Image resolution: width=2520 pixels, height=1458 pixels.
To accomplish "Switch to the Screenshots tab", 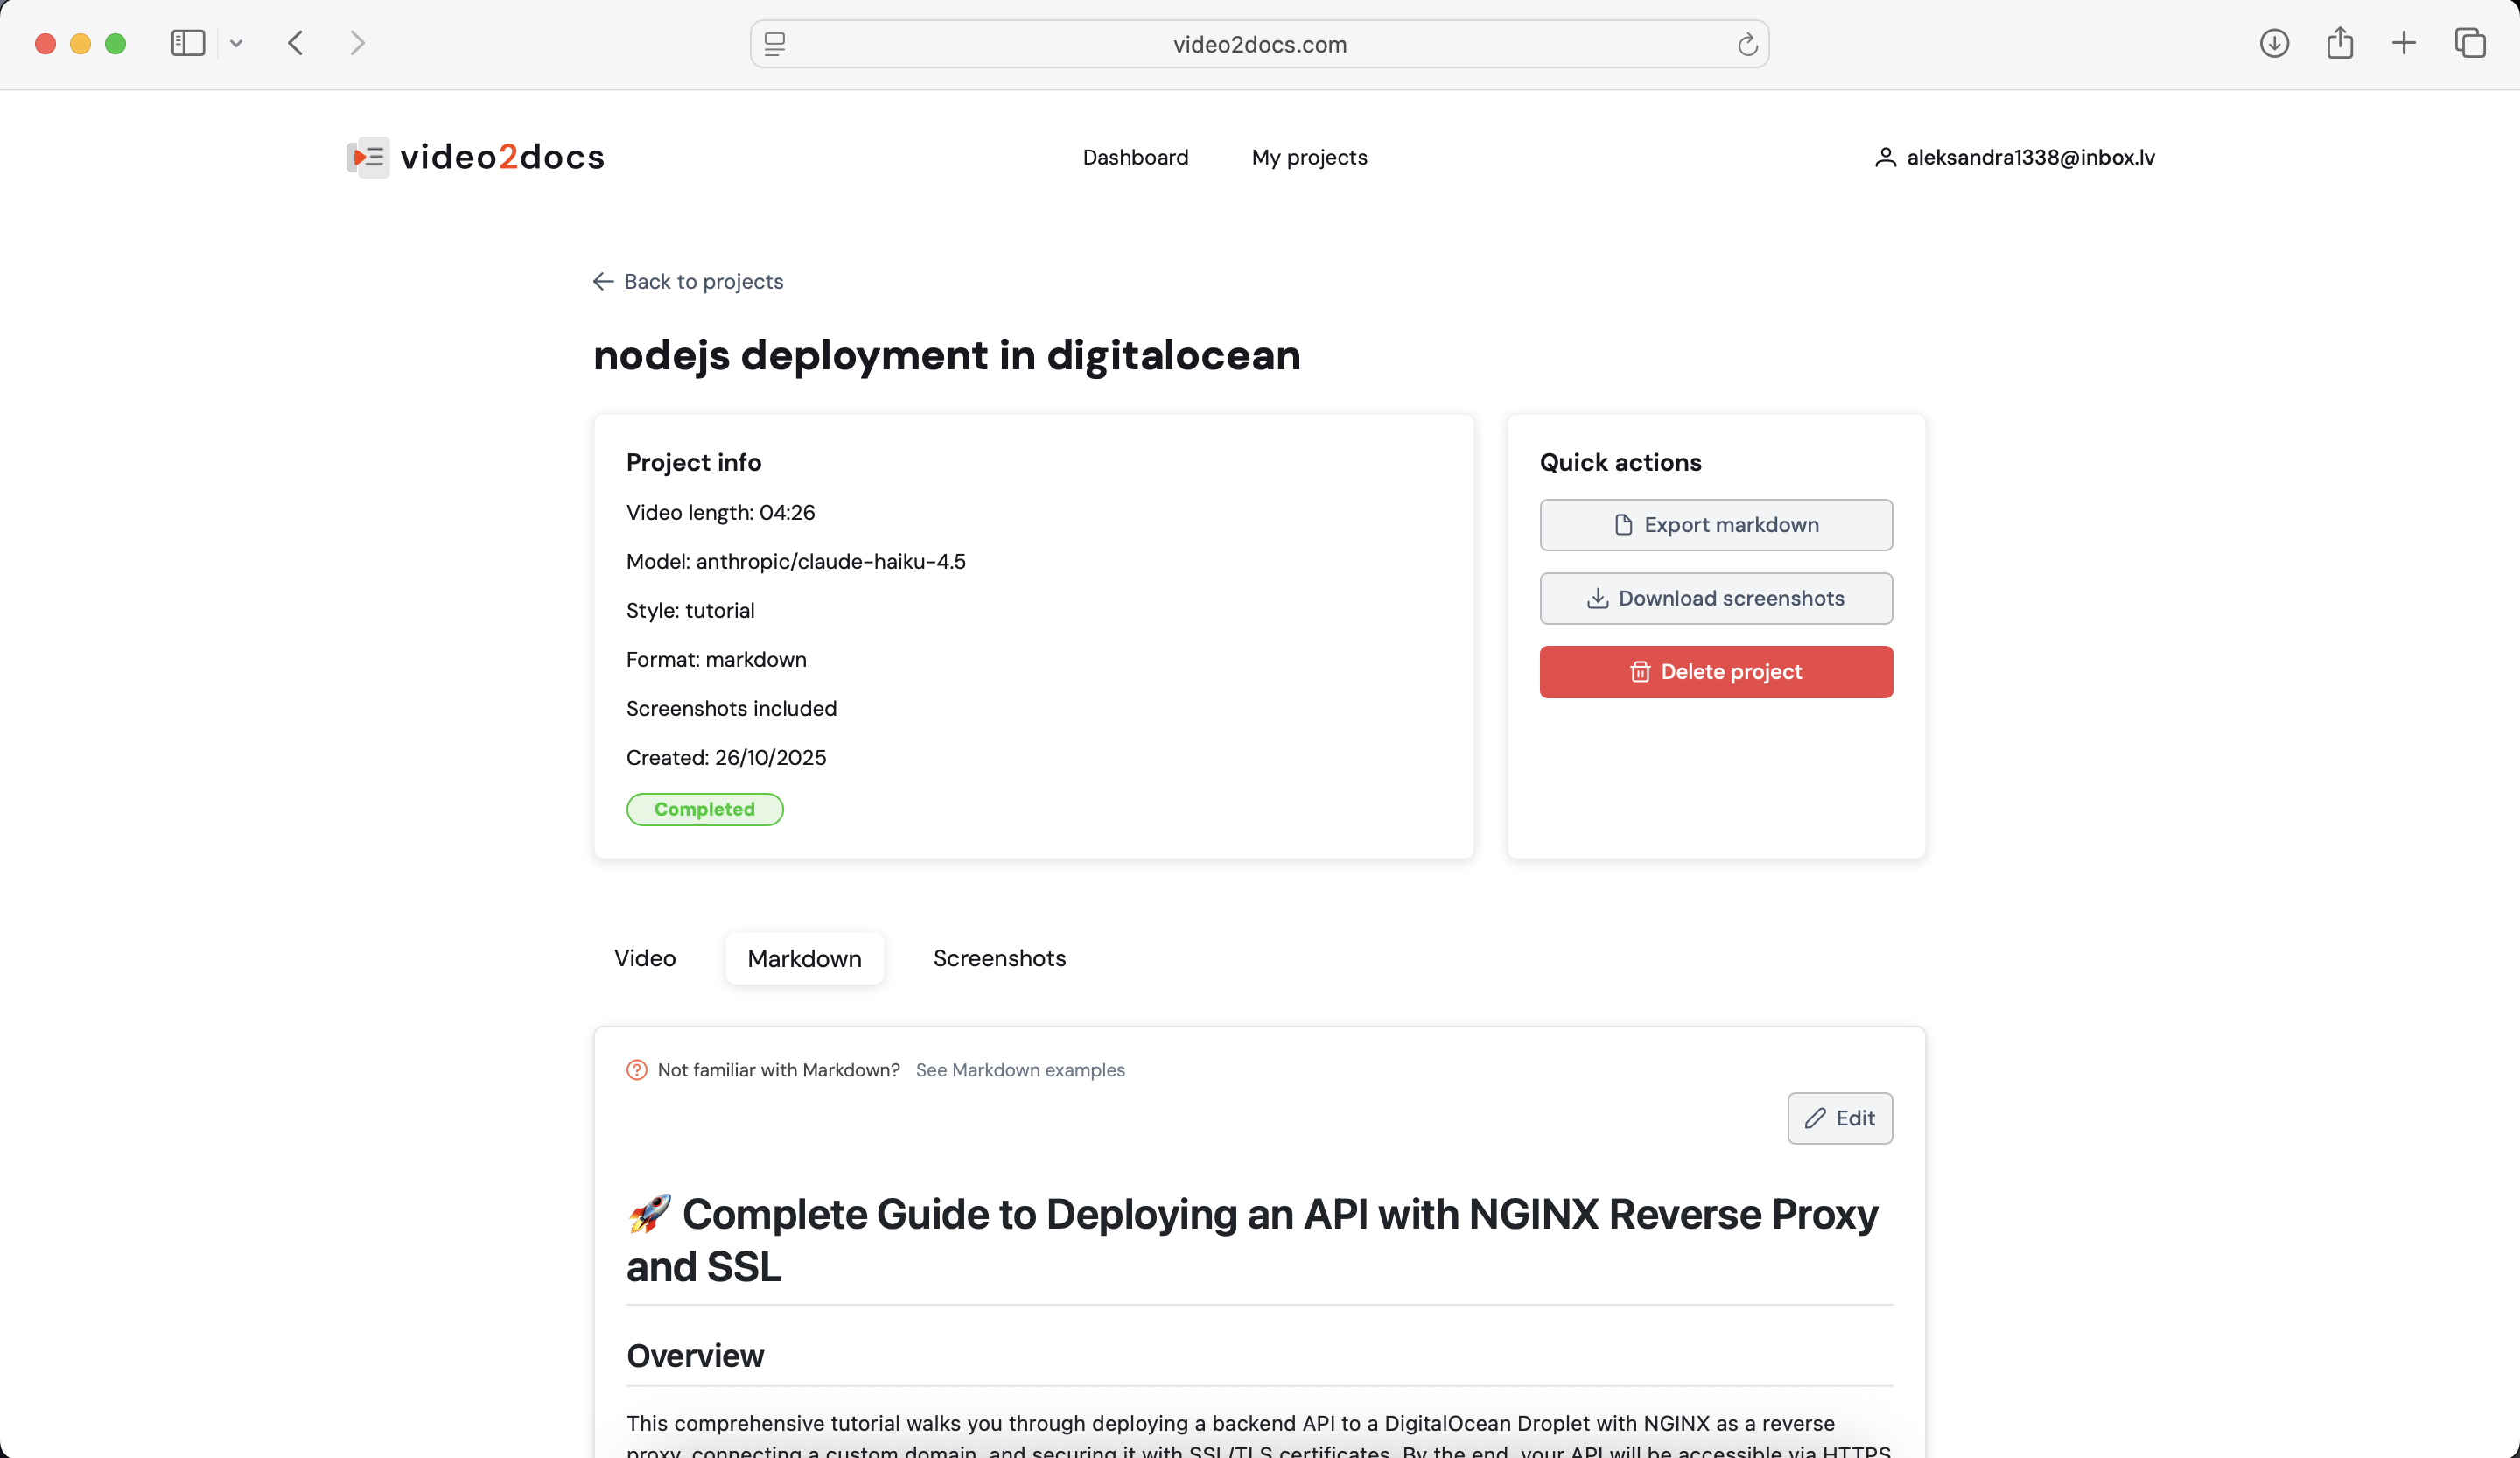I will coord(999,958).
